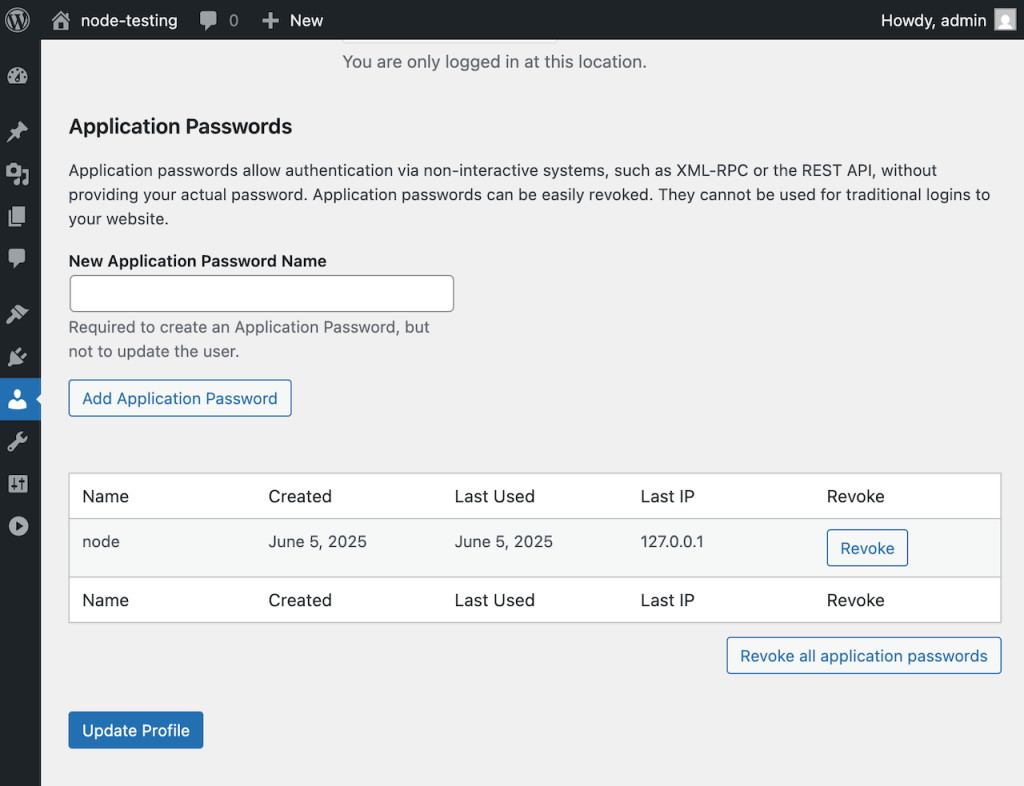Screen dimensions: 1024x786
Task: Click the Update Profile button
Action: [x=136, y=730]
